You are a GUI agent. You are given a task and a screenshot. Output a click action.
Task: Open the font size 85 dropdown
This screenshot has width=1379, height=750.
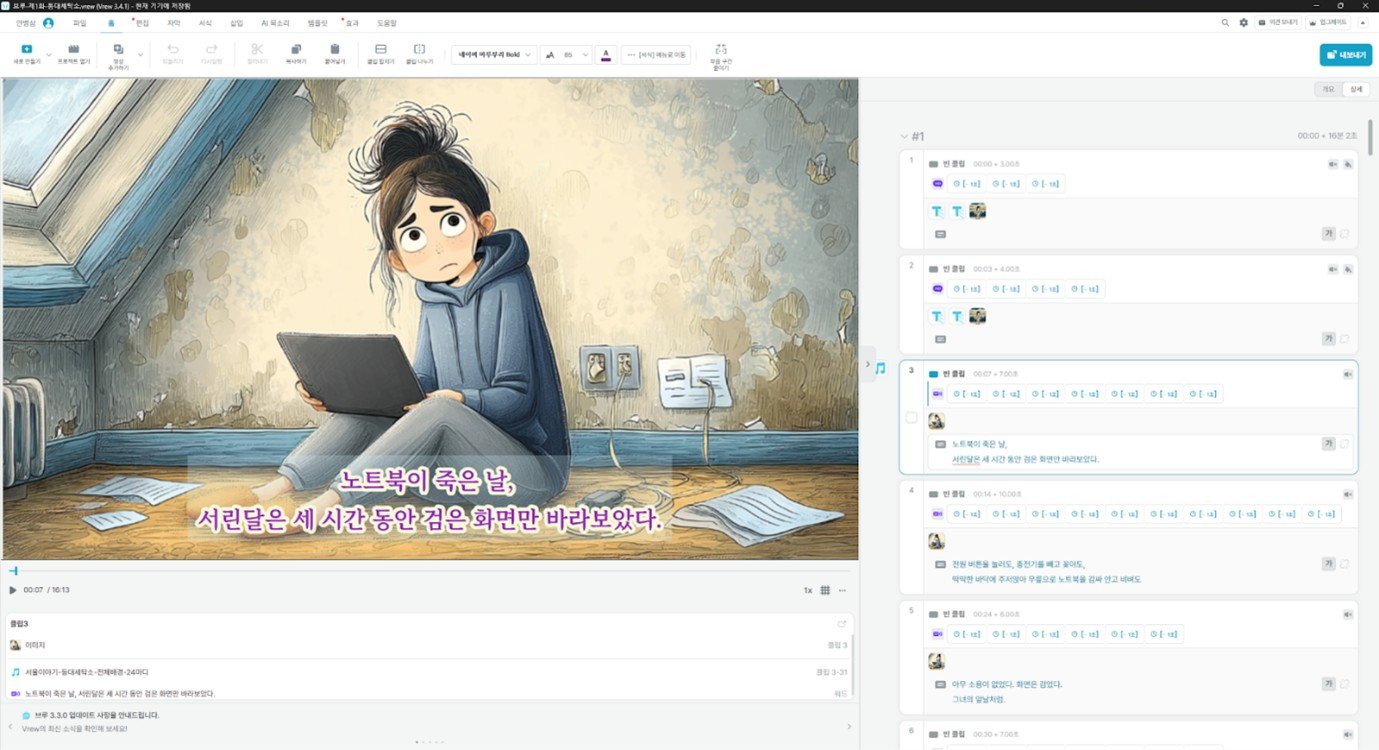click(568, 55)
